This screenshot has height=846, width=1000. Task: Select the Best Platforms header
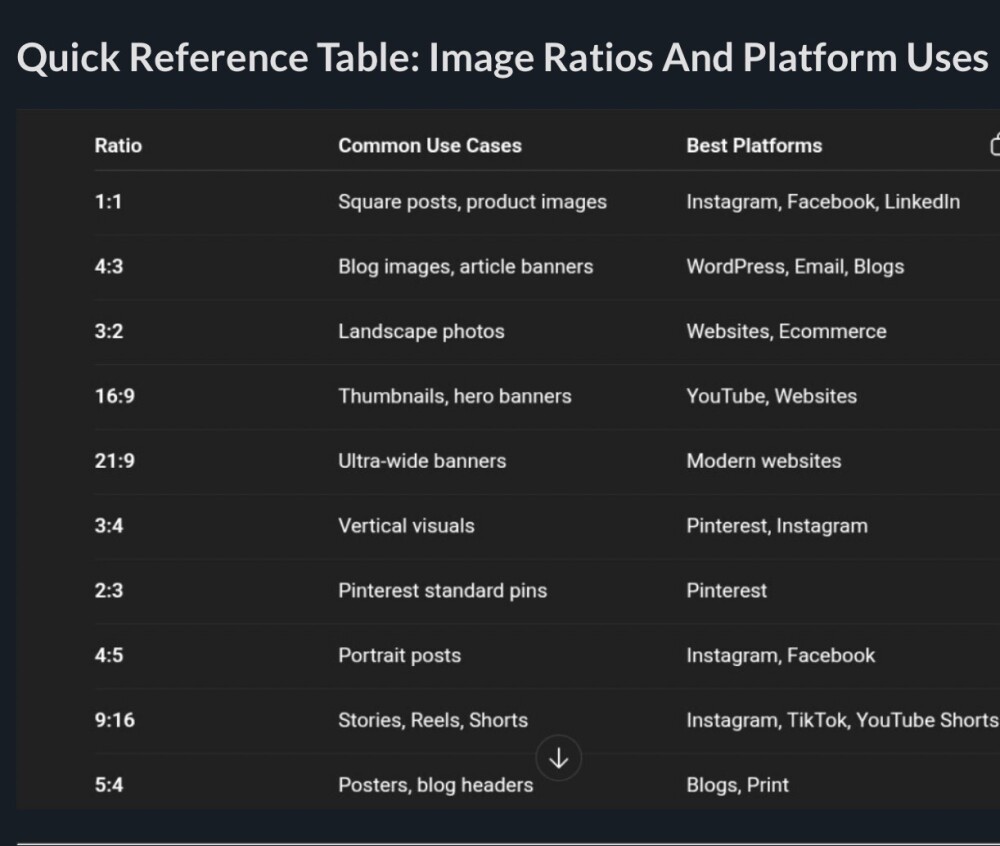pyautogui.click(x=754, y=145)
